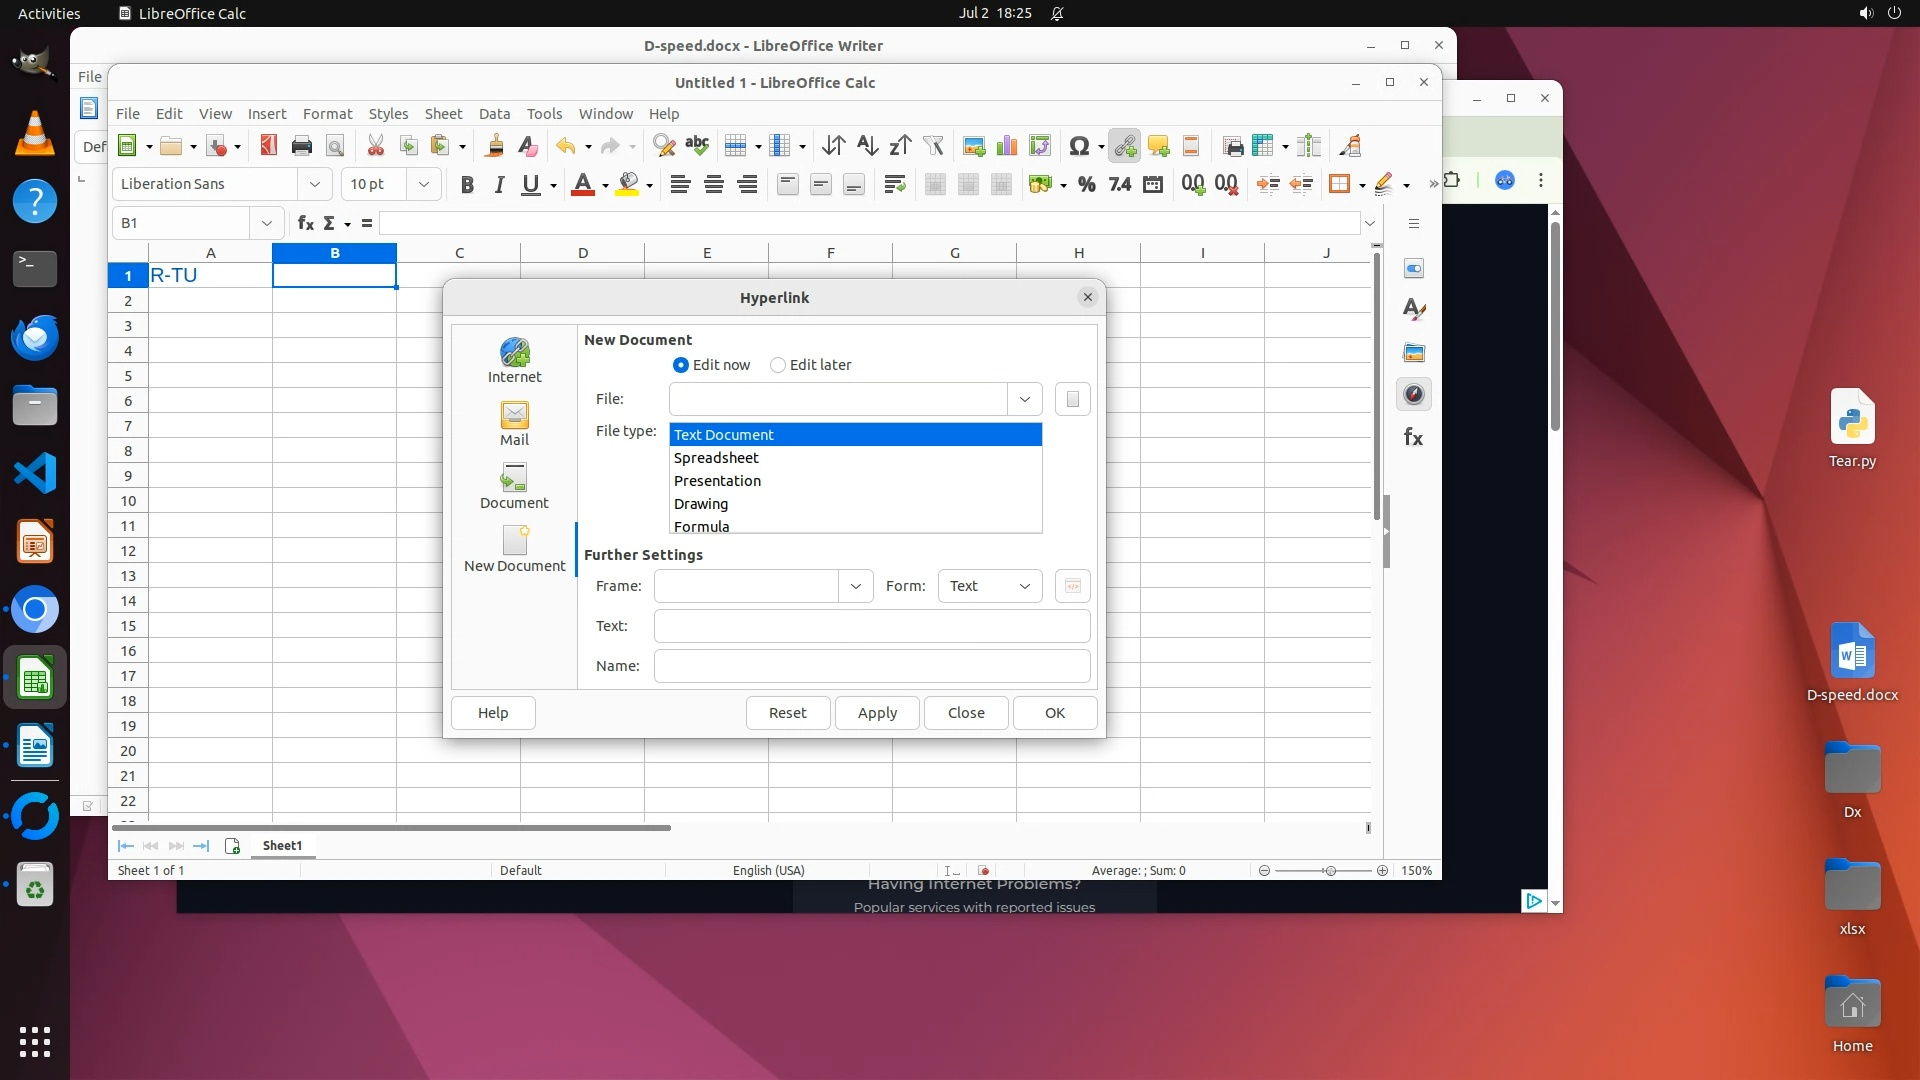
Task: Click the Sort Ascending toolbar icon
Action: click(x=867, y=146)
